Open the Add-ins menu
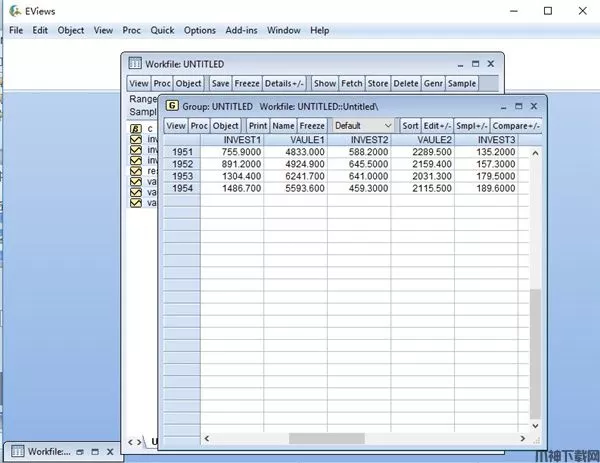 pos(241,31)
